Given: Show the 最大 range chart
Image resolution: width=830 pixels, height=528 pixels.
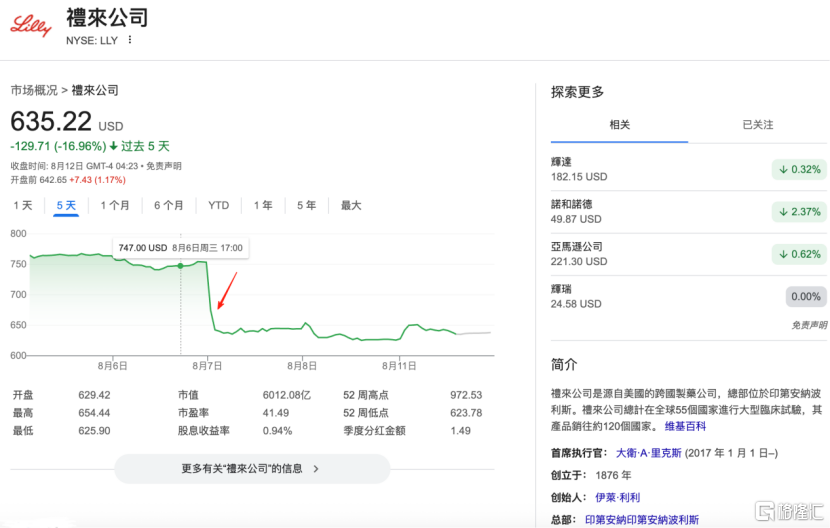Looking at the screenshot, I should tap(351, 205).
